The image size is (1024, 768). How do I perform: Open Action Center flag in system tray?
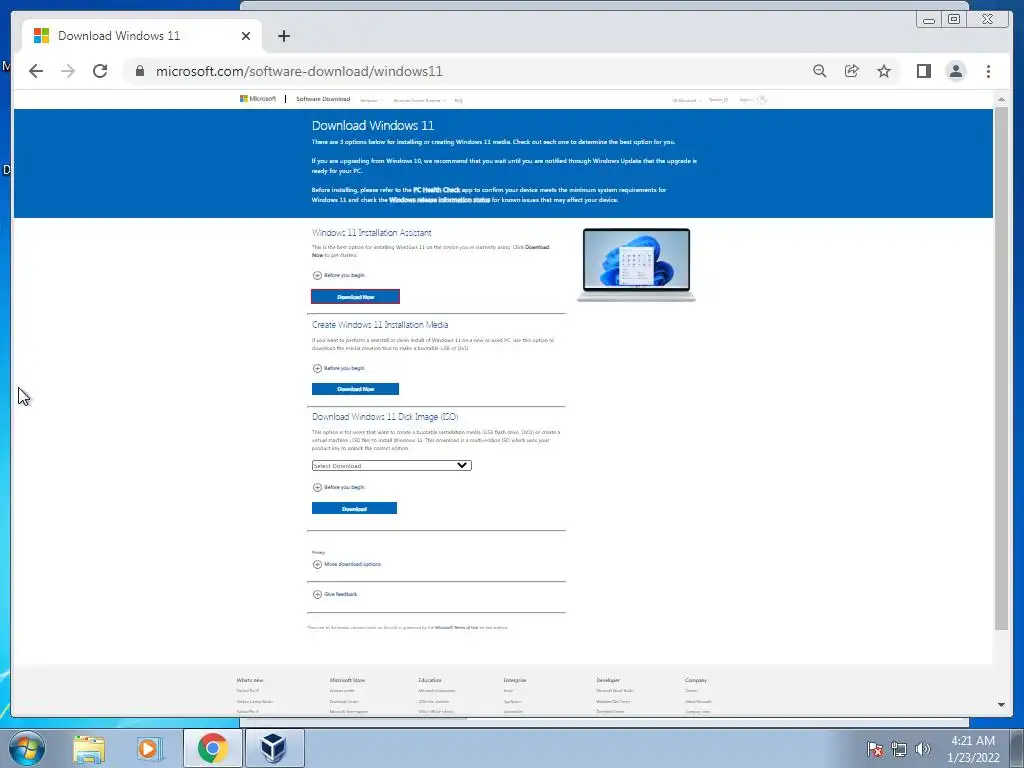[875, 749]
